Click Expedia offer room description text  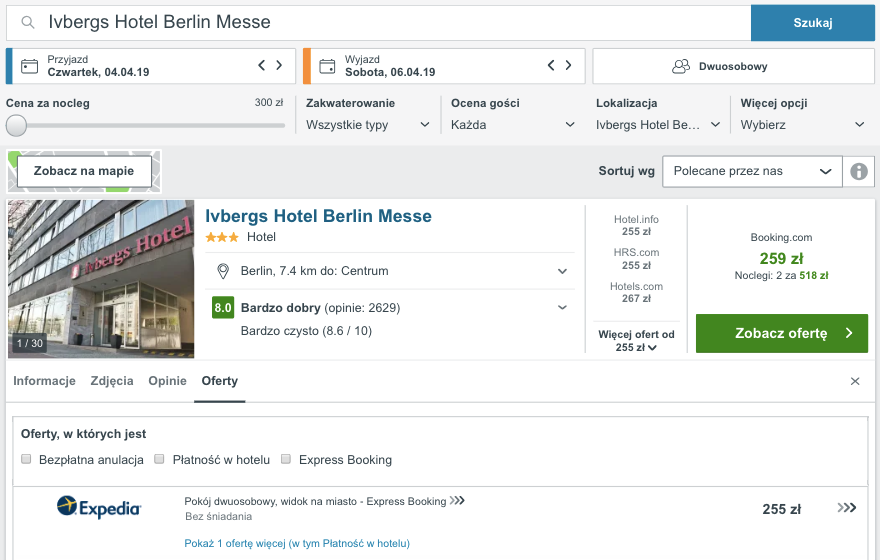pos(315,501)
